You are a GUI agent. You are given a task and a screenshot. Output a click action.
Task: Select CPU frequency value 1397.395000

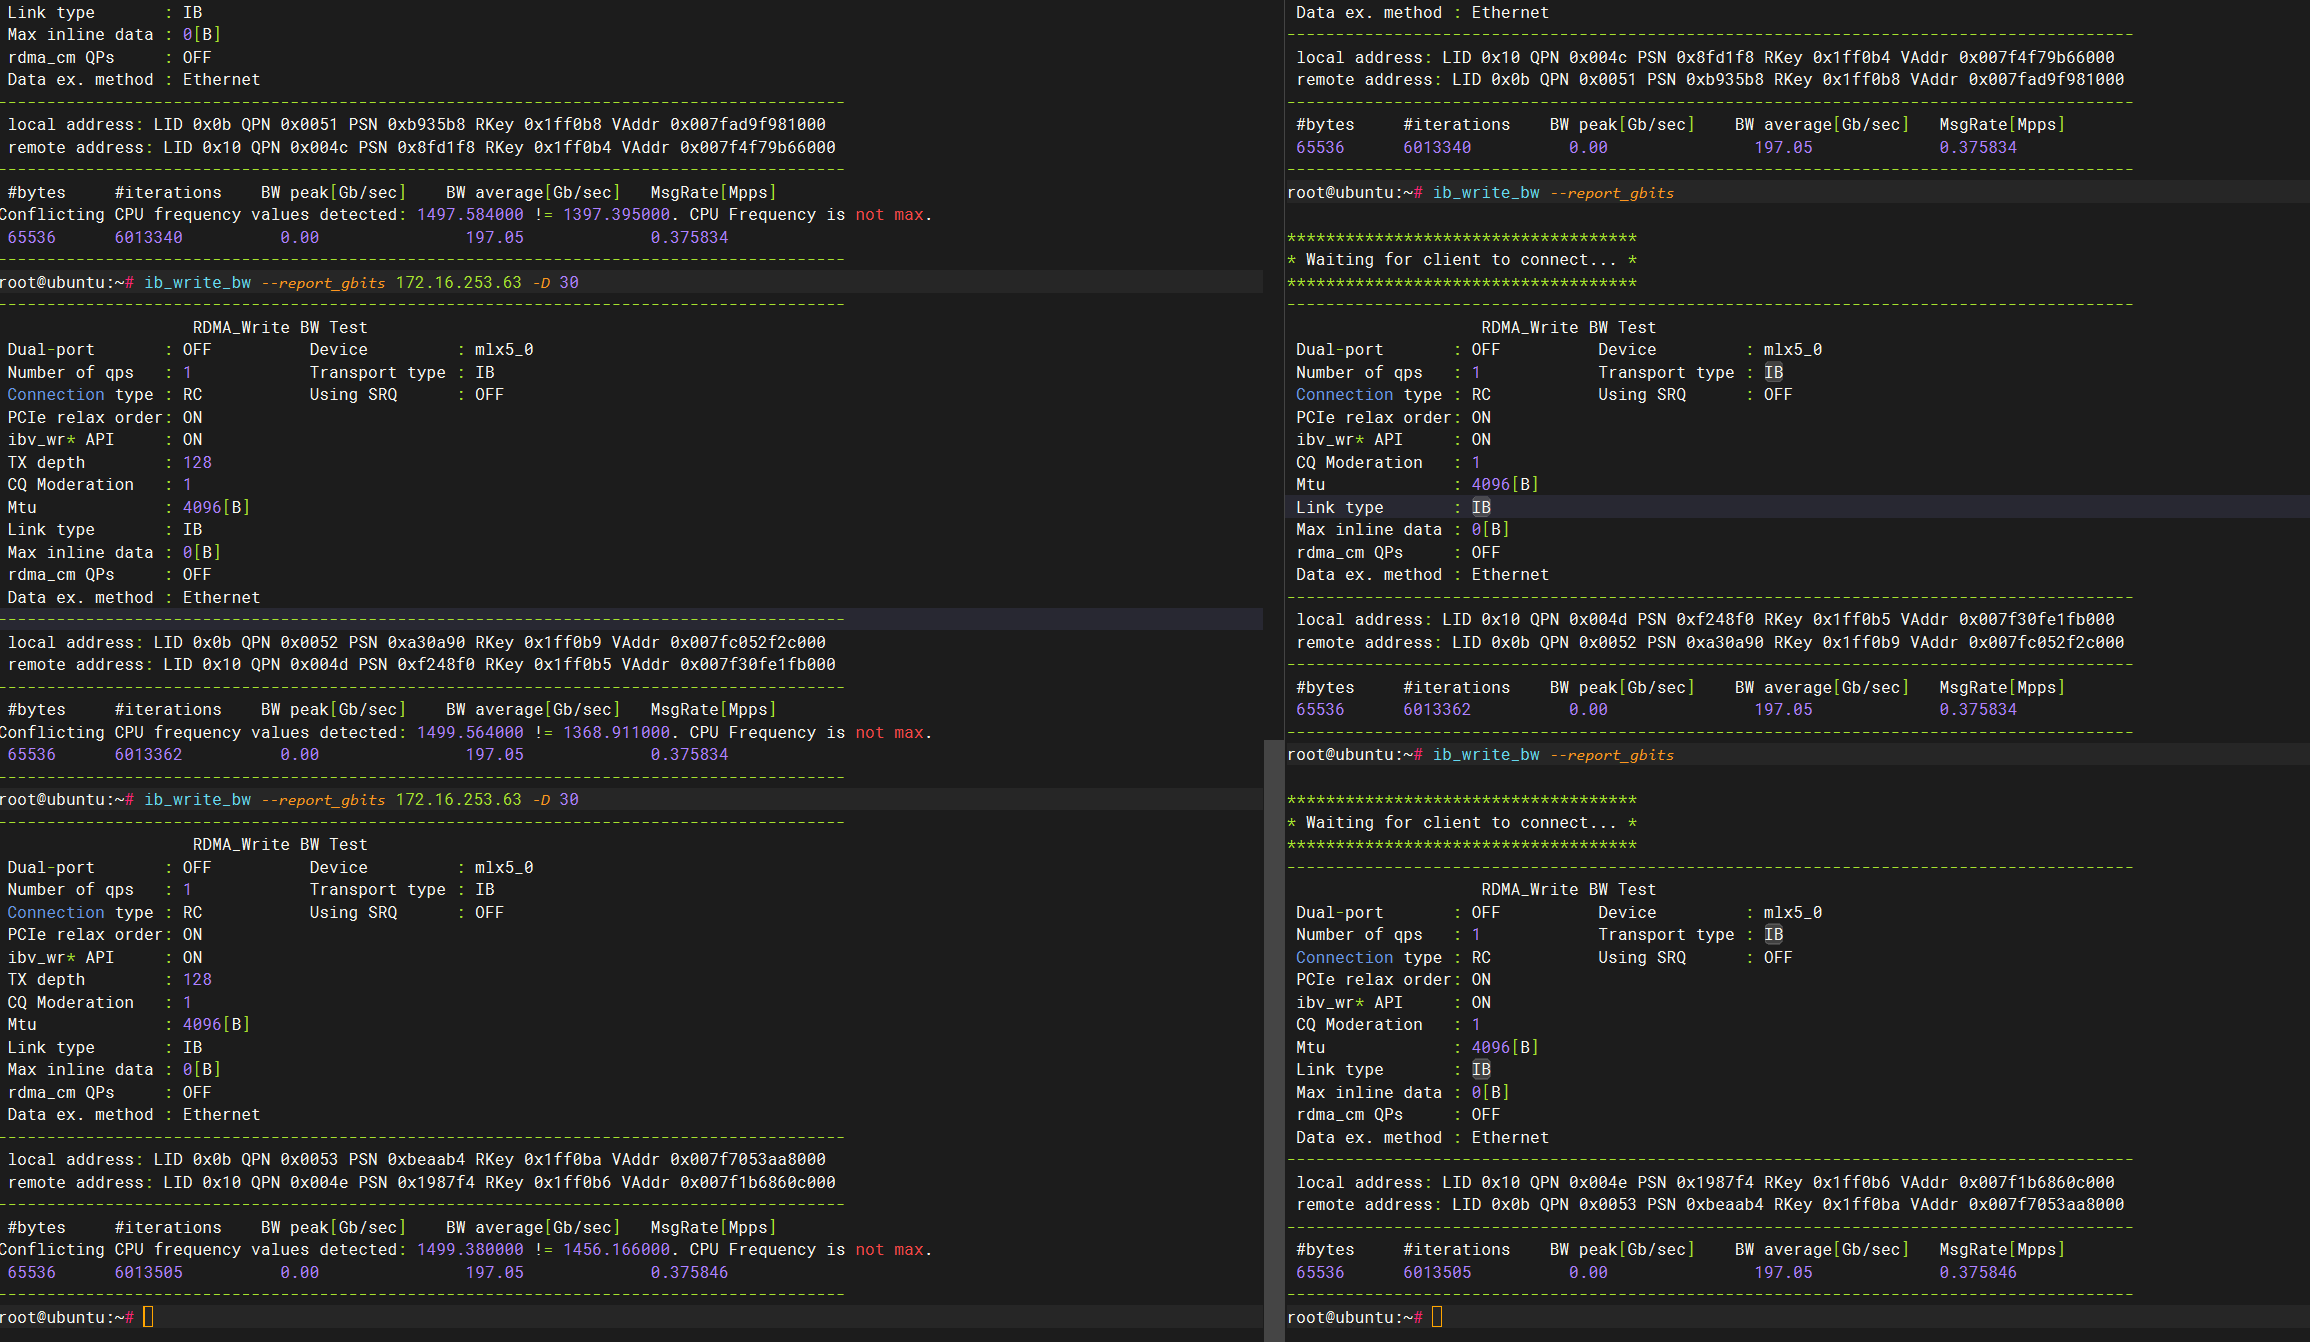click(616, 215)
